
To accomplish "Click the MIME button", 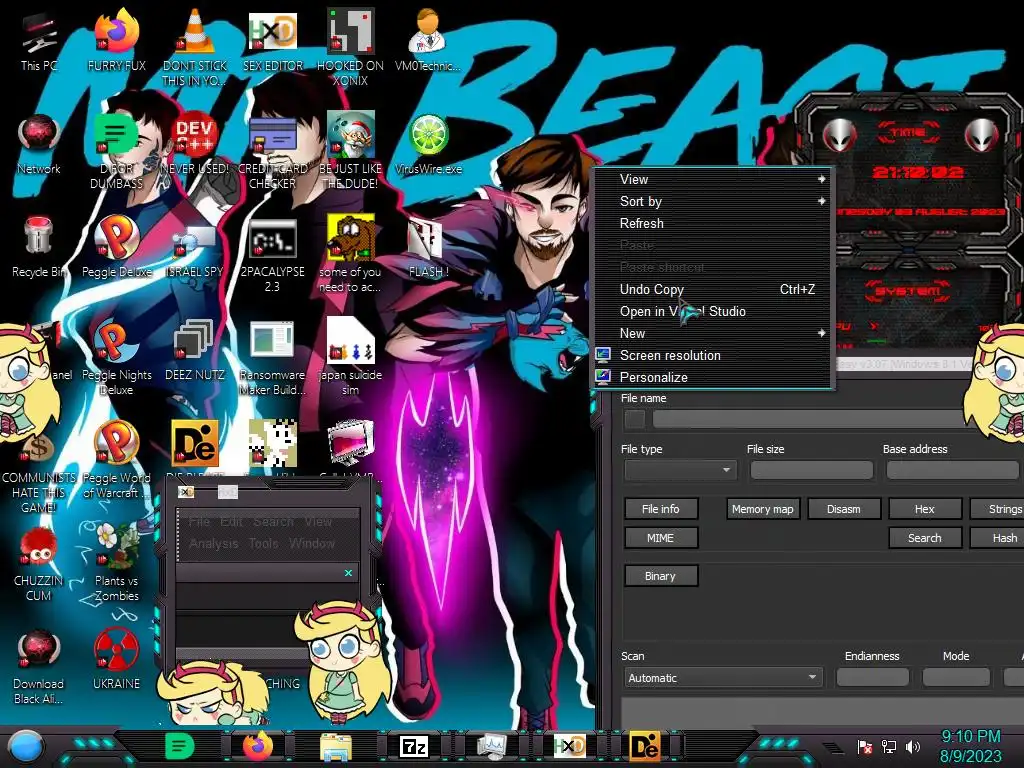I will point(660,538).
